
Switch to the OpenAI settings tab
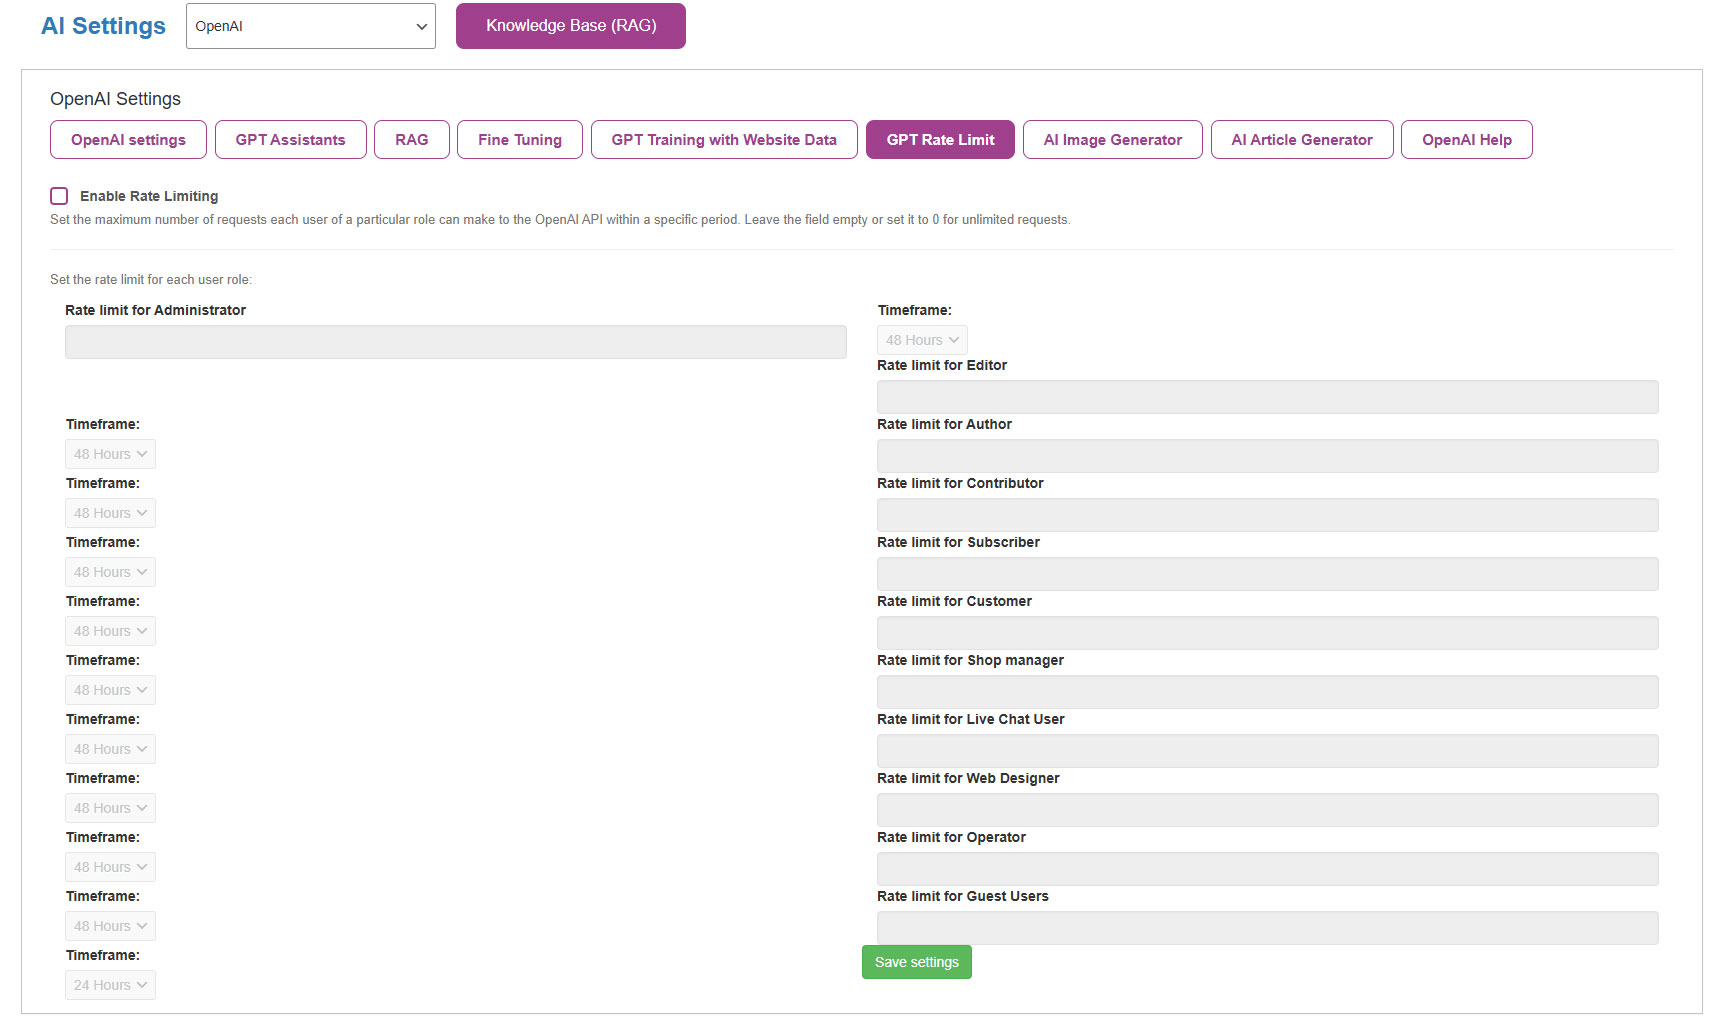pos(128,140)
